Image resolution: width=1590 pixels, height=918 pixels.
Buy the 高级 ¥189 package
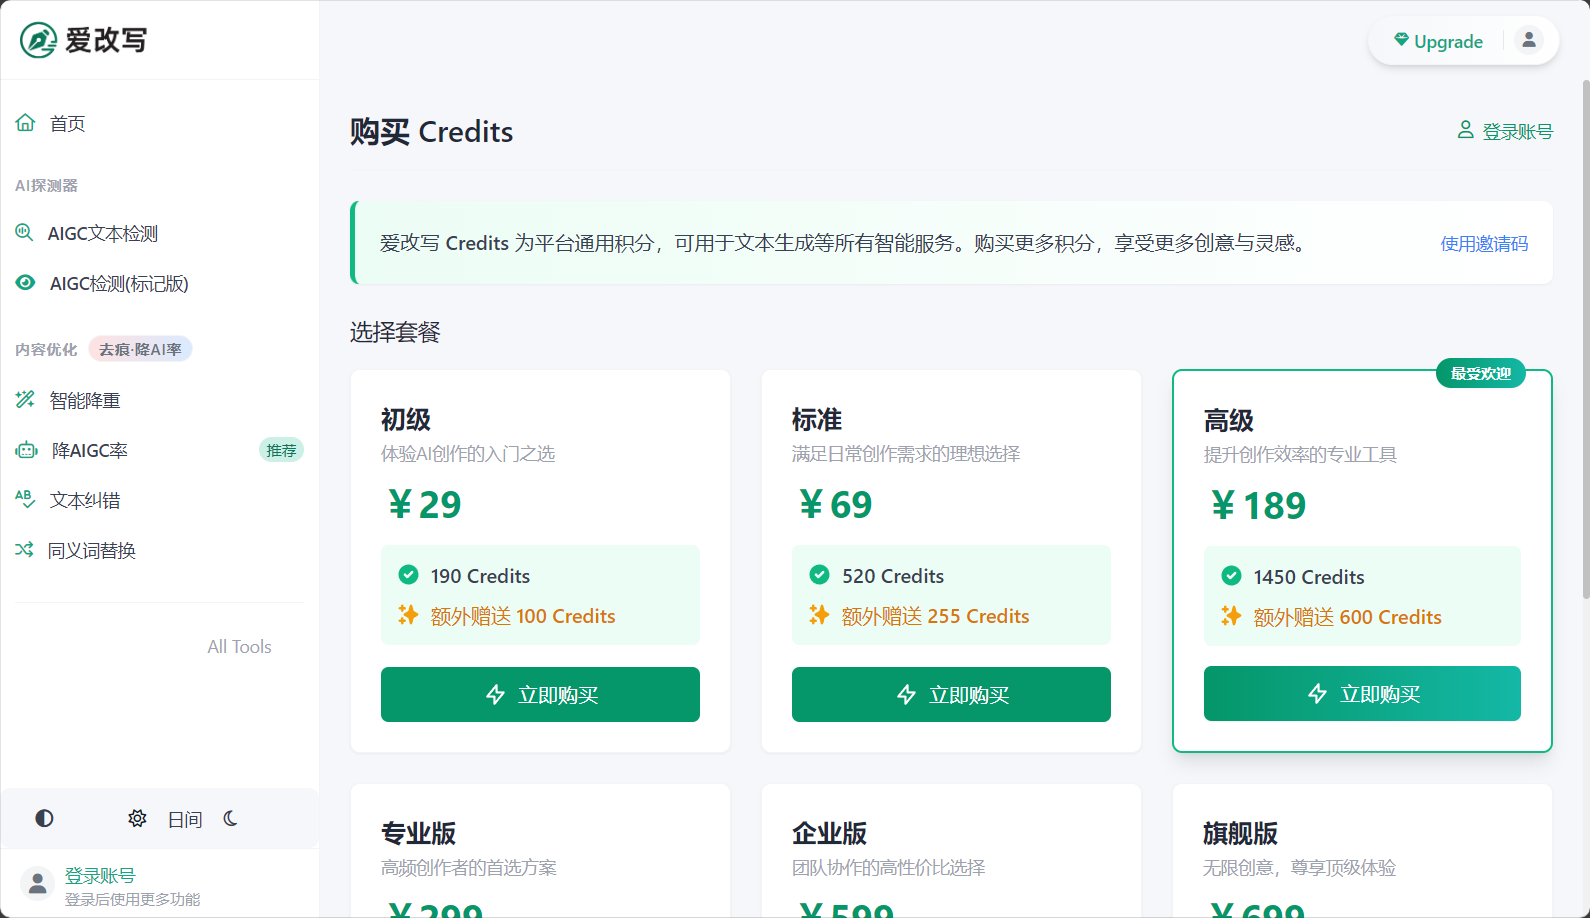(1362, 694)
